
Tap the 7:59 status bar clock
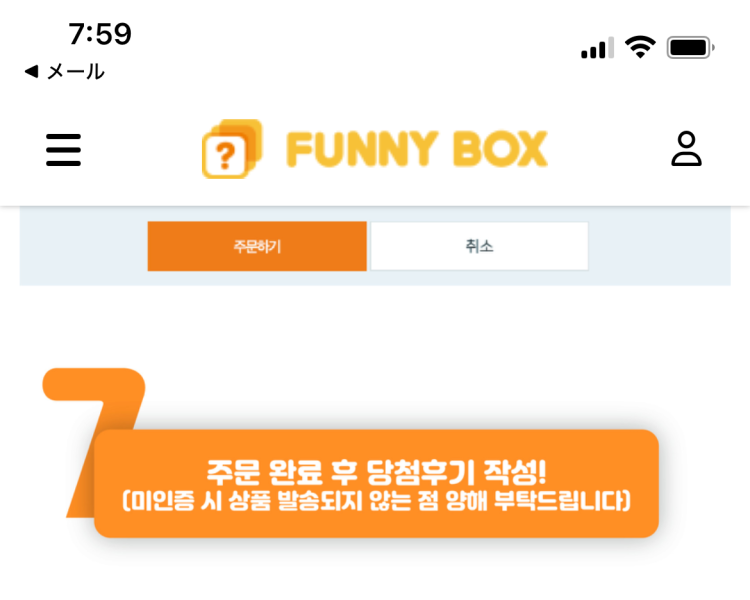click(100, 34)
